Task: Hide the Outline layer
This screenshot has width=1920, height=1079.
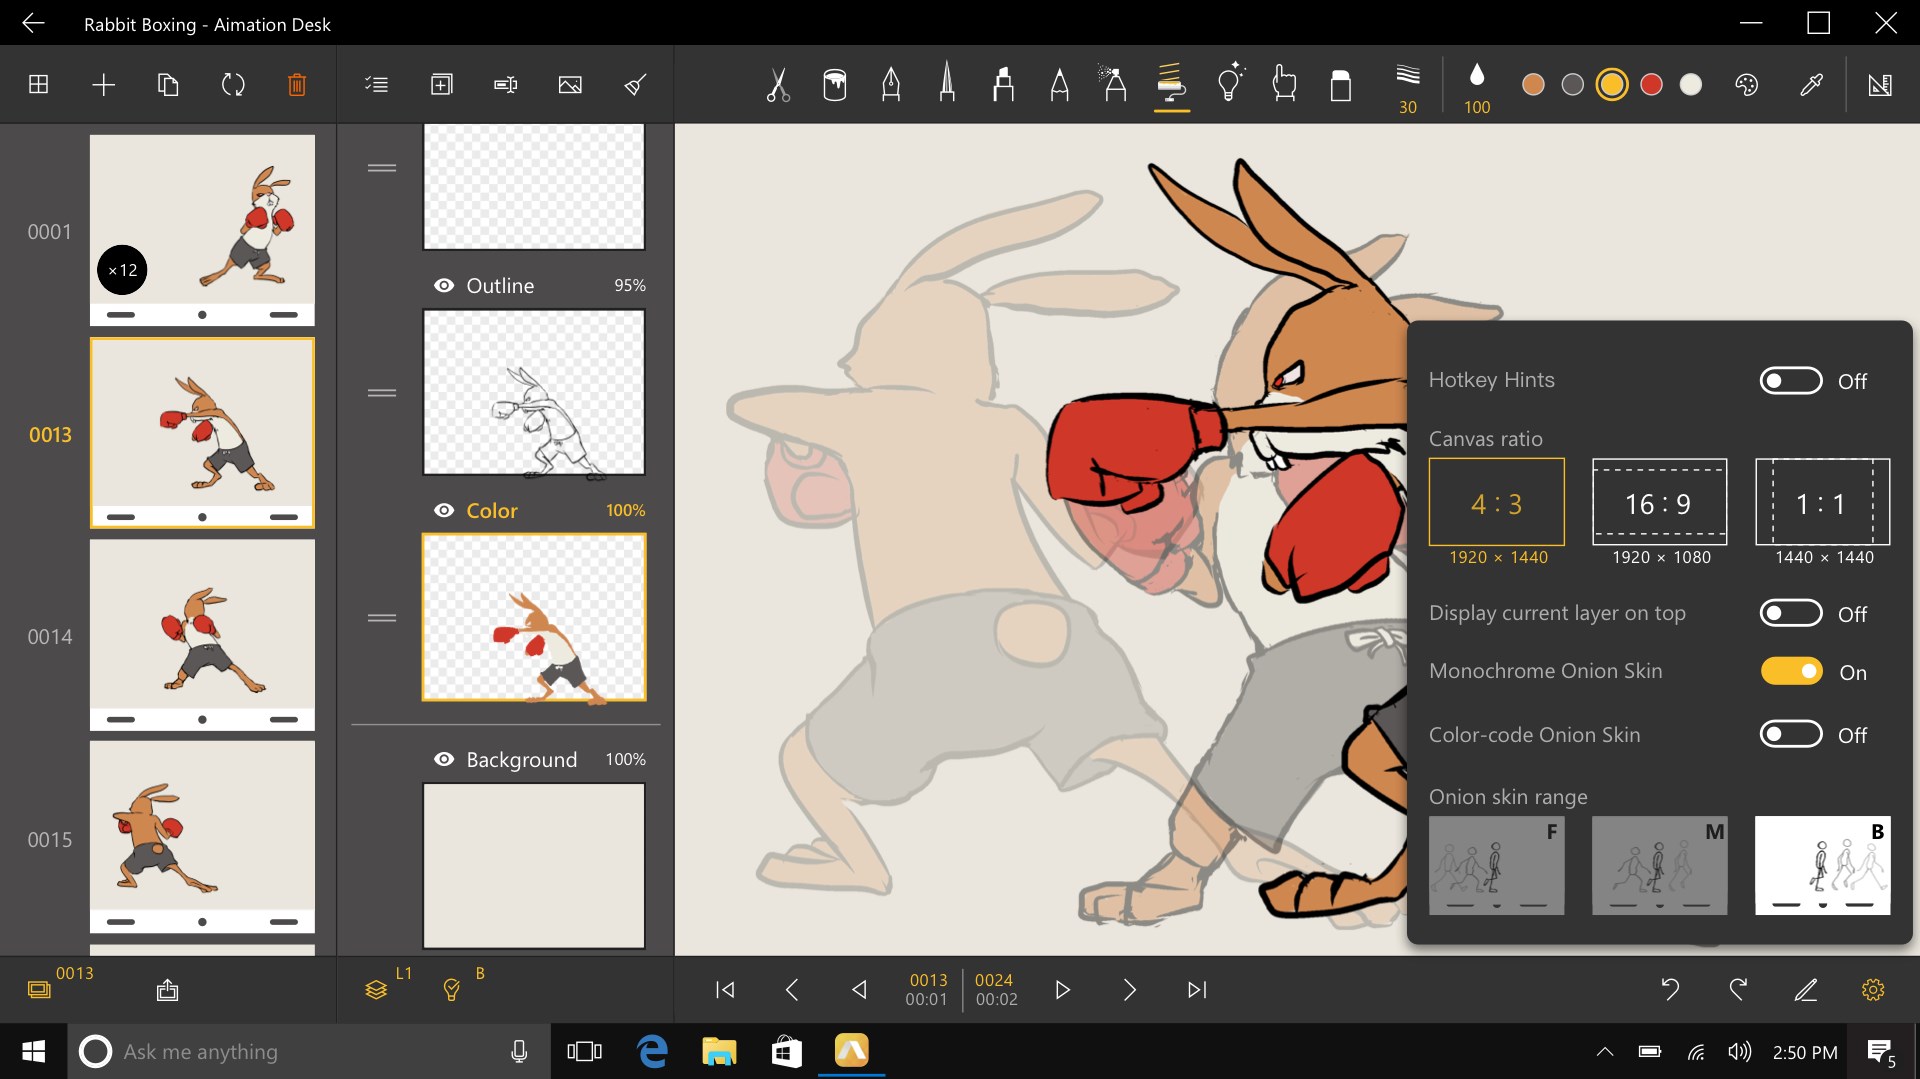Action: pyautogui.click(x=444, y=285)
